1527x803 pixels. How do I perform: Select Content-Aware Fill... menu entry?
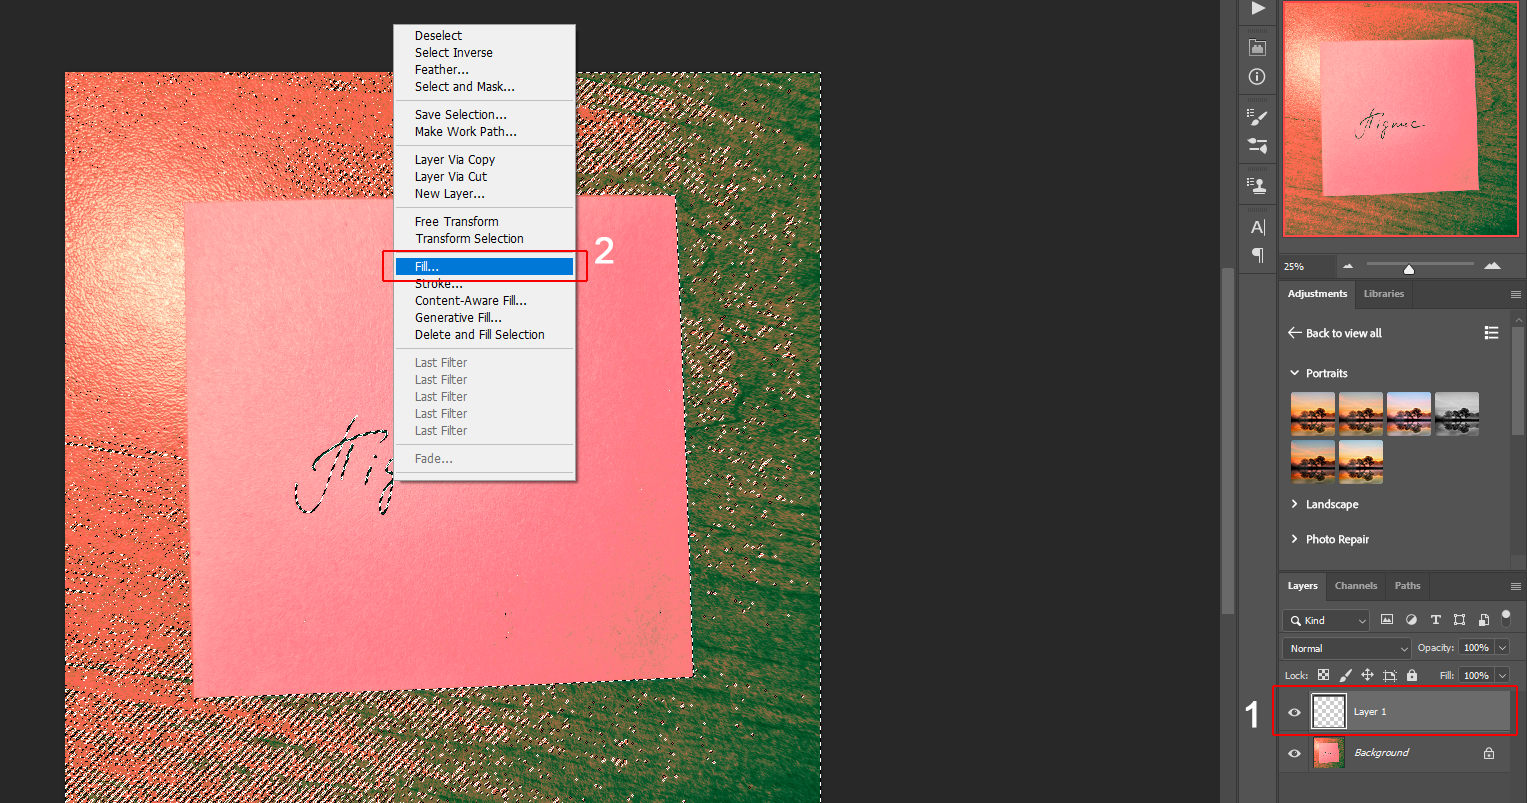(471, 301)
